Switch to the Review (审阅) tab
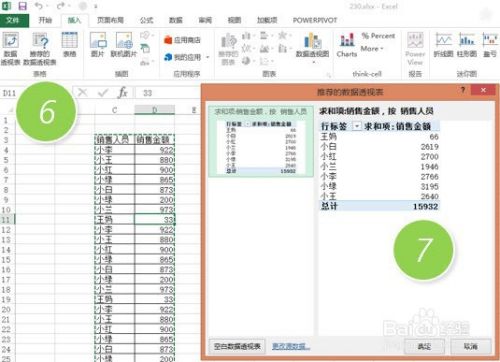The height and width of the screenshot is (362, 500). [x=205, y=20]
